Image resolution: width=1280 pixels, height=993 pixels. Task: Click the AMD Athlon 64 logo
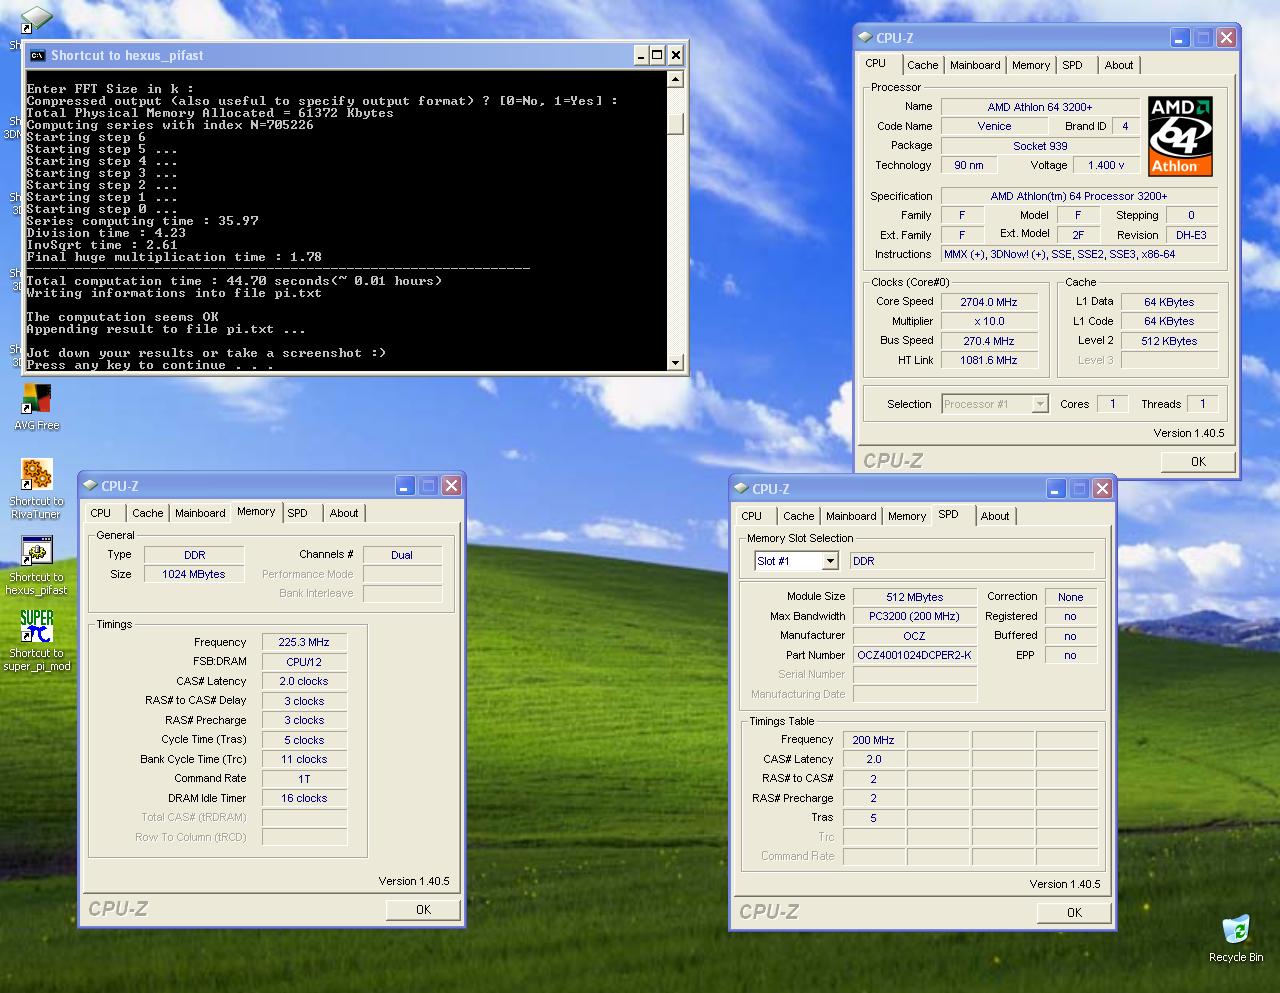coord(1180,136)
